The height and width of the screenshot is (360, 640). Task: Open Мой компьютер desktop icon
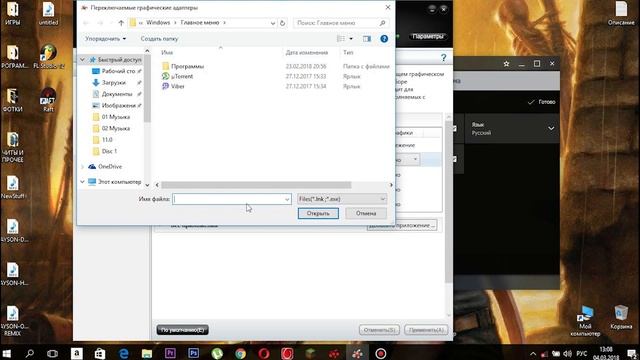[585, 320]
